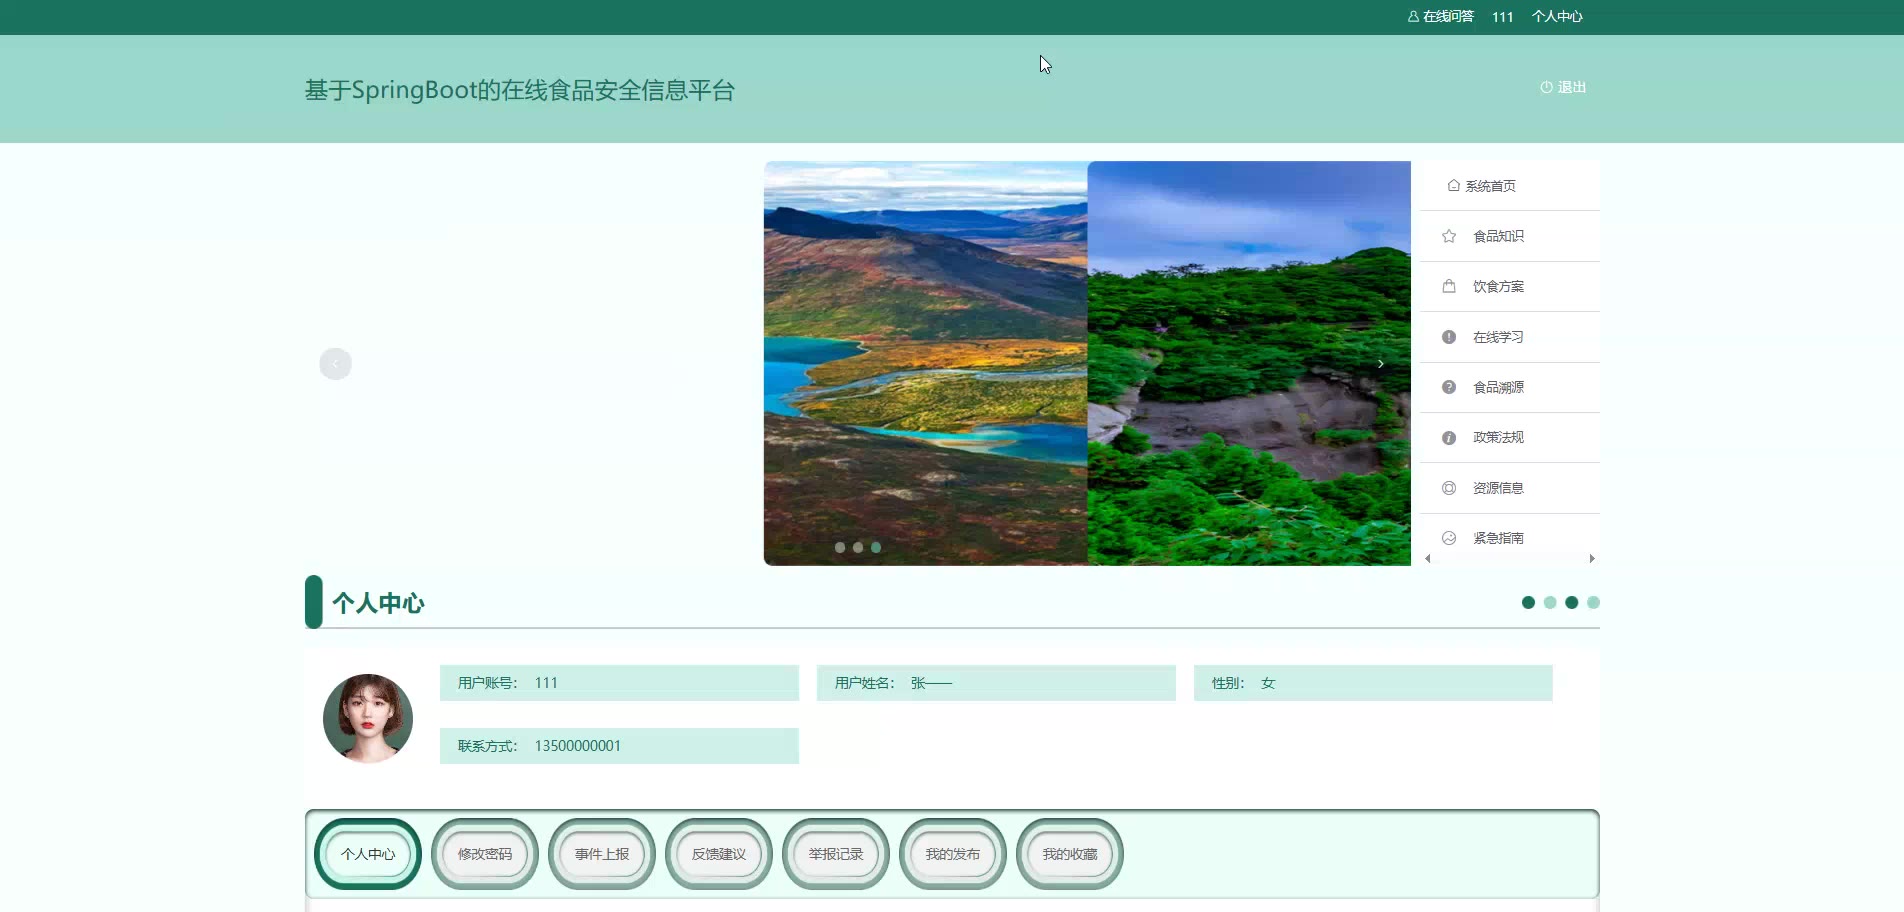Open the 事件上报 tab button
This screenshot has height=912, width=1904.
click(x=602, y=854)
